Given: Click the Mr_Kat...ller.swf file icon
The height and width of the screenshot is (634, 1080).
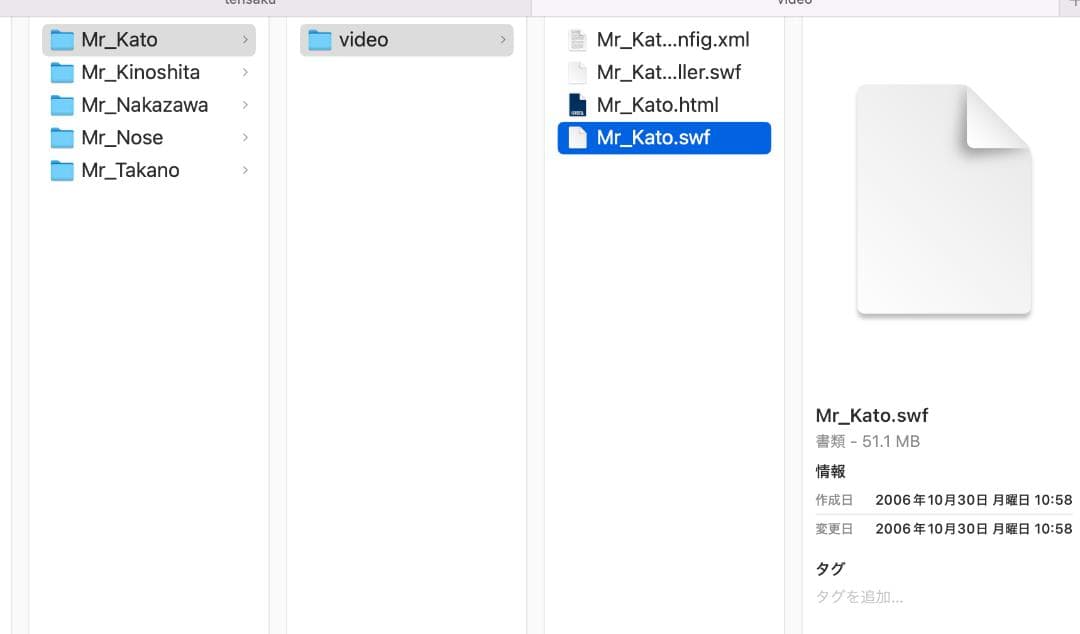Looking at the screenshot, I should point(576,71).
